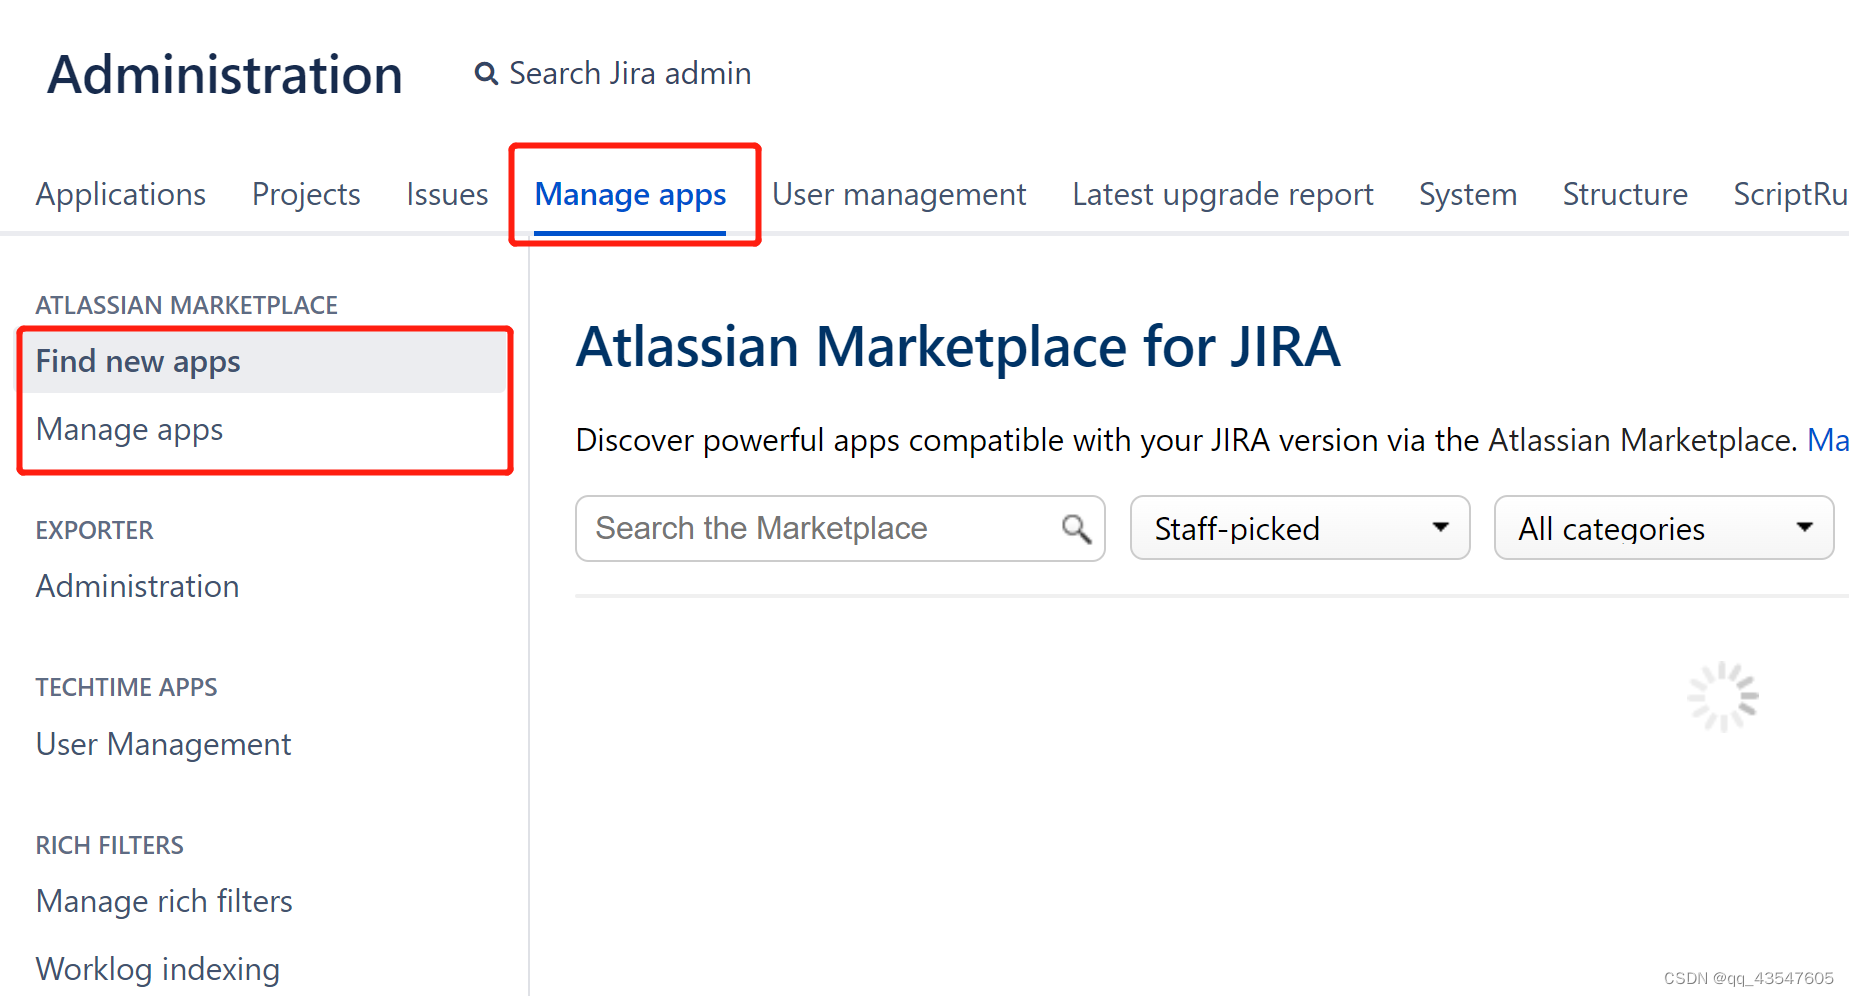Open Exporter Administration link
This screenshot has height=996, width=1849.
137,586
